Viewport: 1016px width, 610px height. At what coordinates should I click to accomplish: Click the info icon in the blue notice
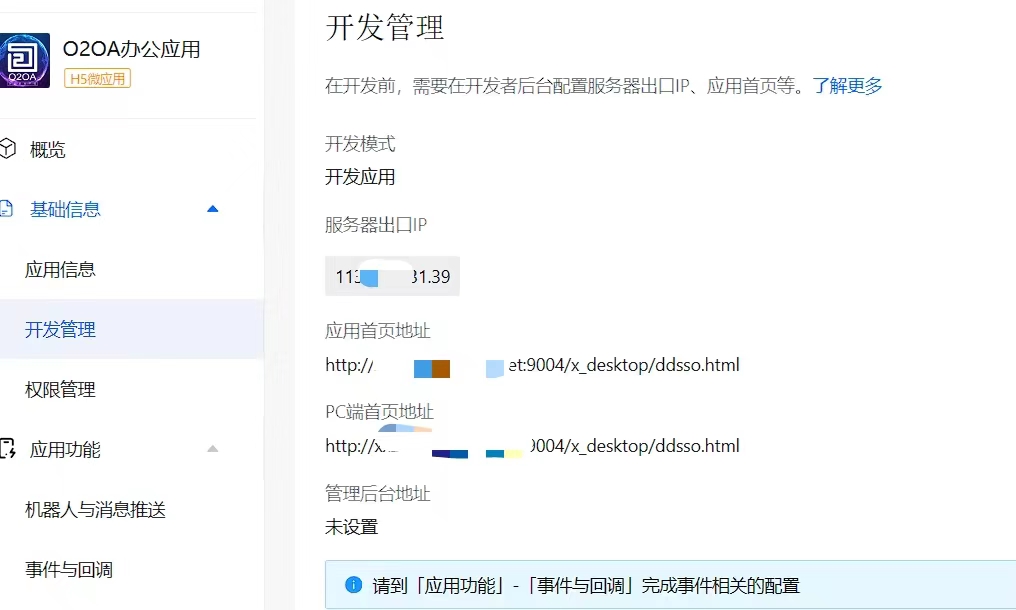(x=354, y=585)
